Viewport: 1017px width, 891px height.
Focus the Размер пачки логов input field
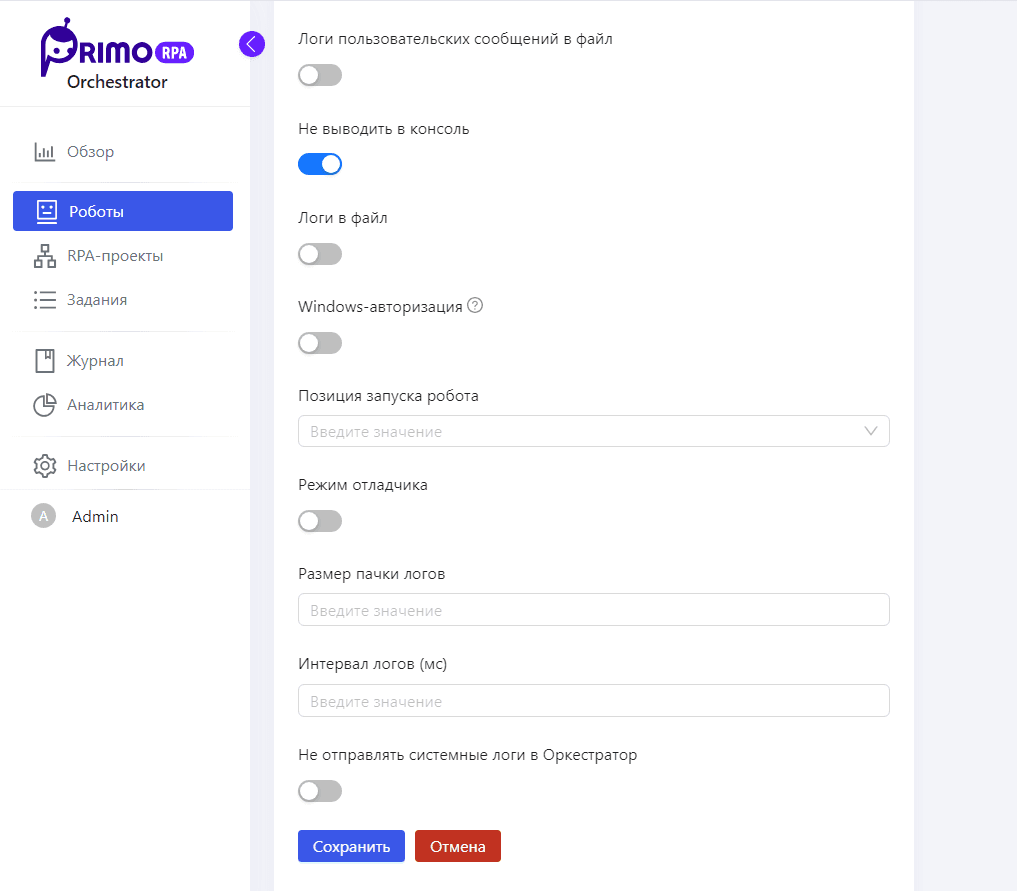pyautogui.click(x=593, y=610)
